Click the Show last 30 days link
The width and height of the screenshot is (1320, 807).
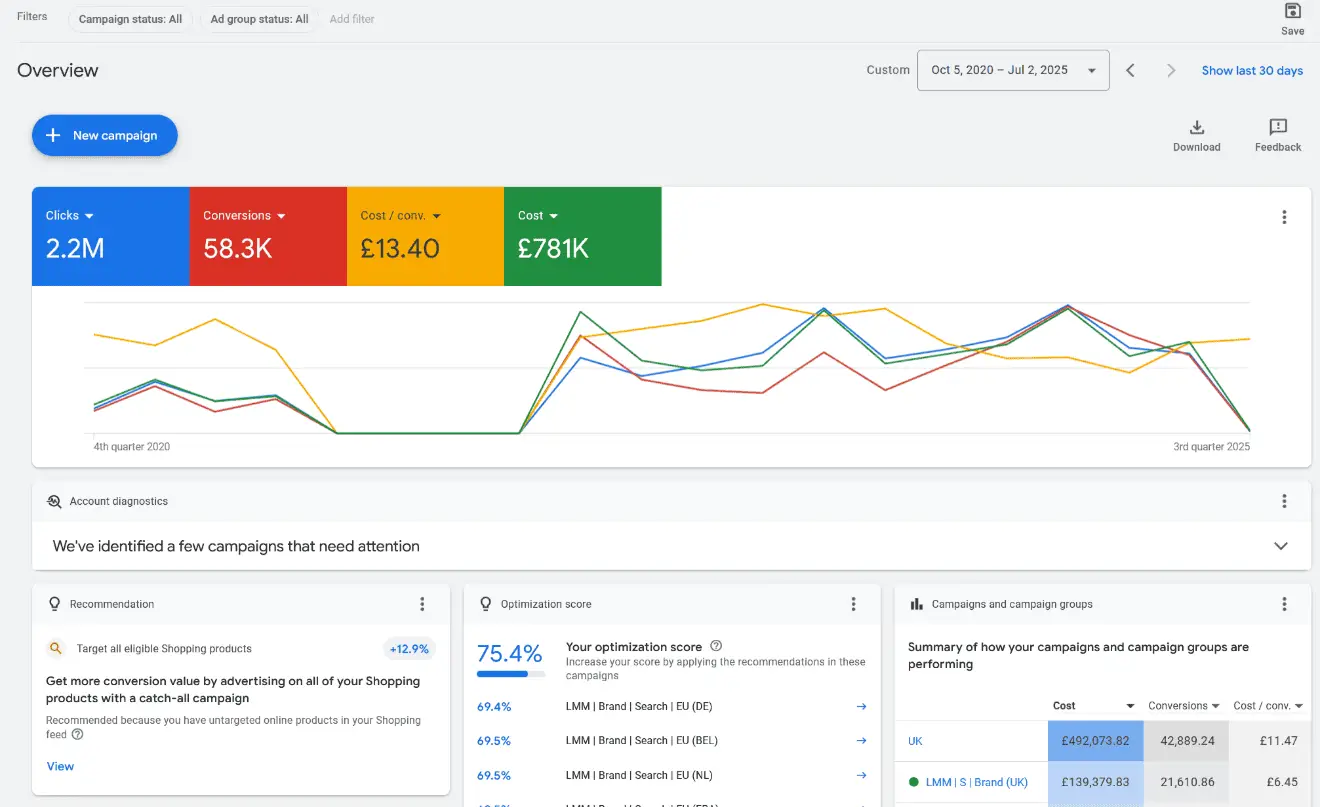pyautogui.click(x=1252, y=70)
